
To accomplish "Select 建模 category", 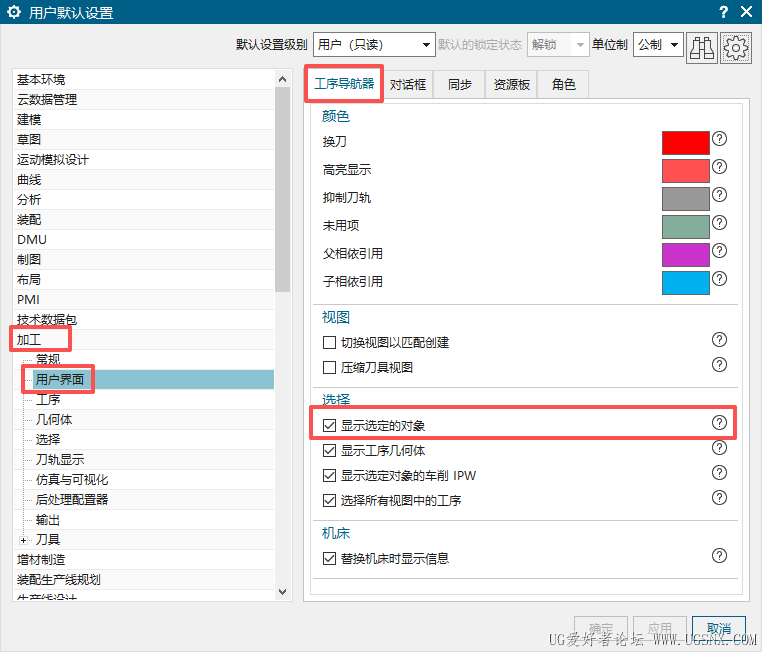I will pos(144,120).
